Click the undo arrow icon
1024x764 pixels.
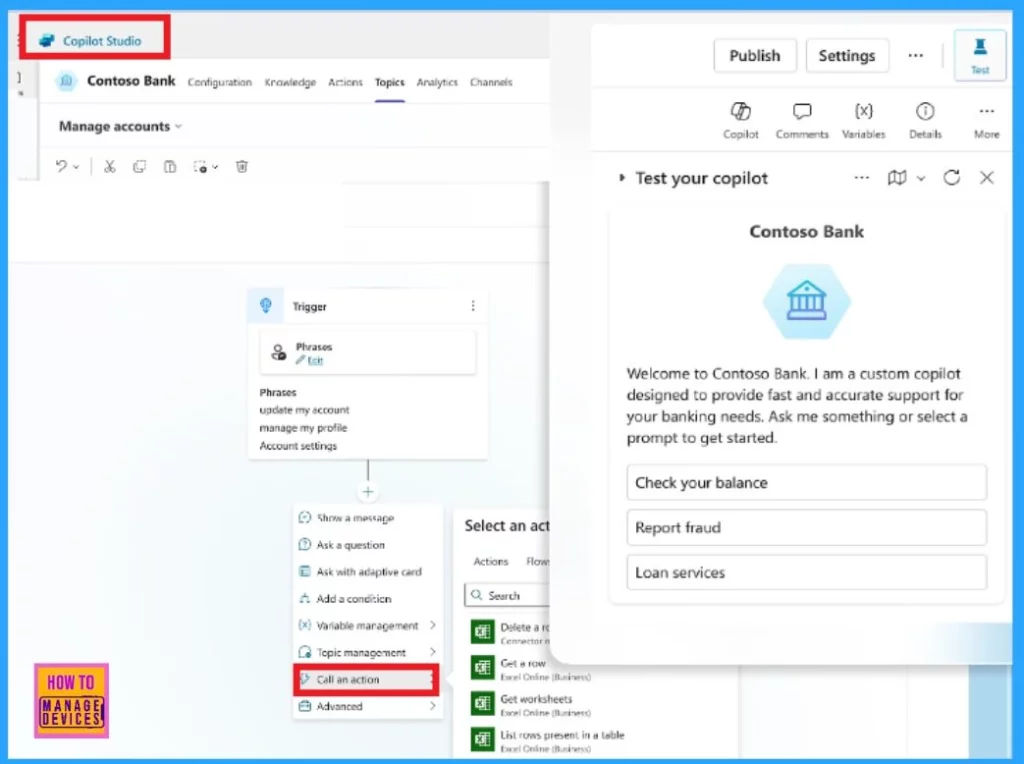point(61,167)
